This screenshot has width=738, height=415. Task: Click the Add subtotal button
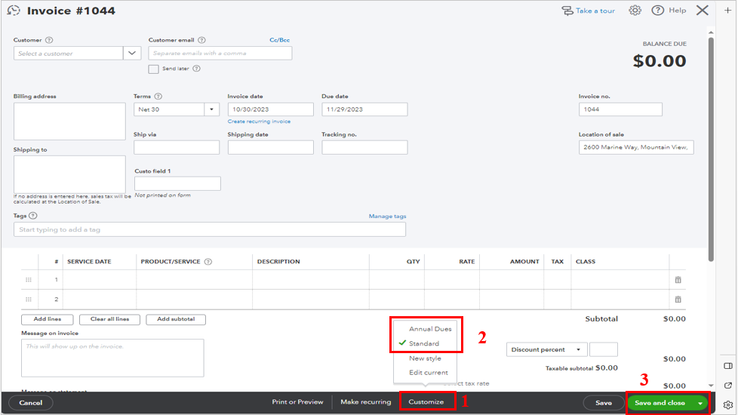(176, 319)
